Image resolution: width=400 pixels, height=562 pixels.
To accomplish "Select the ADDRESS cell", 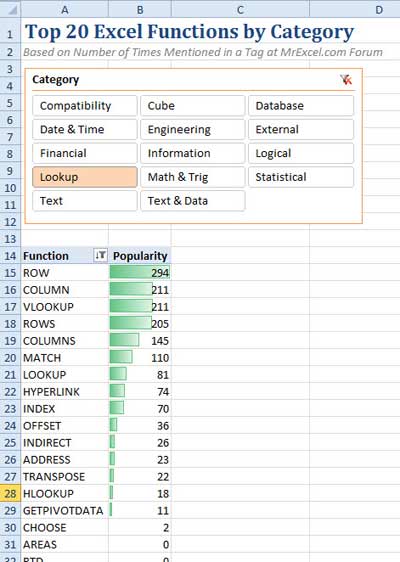I will 65,460.
